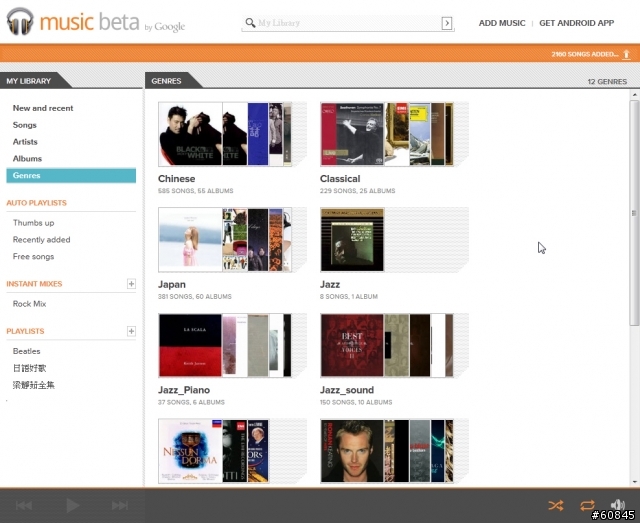640x523 pixels.
Task: Open the Japan genre album art
Action: (225, 240)
